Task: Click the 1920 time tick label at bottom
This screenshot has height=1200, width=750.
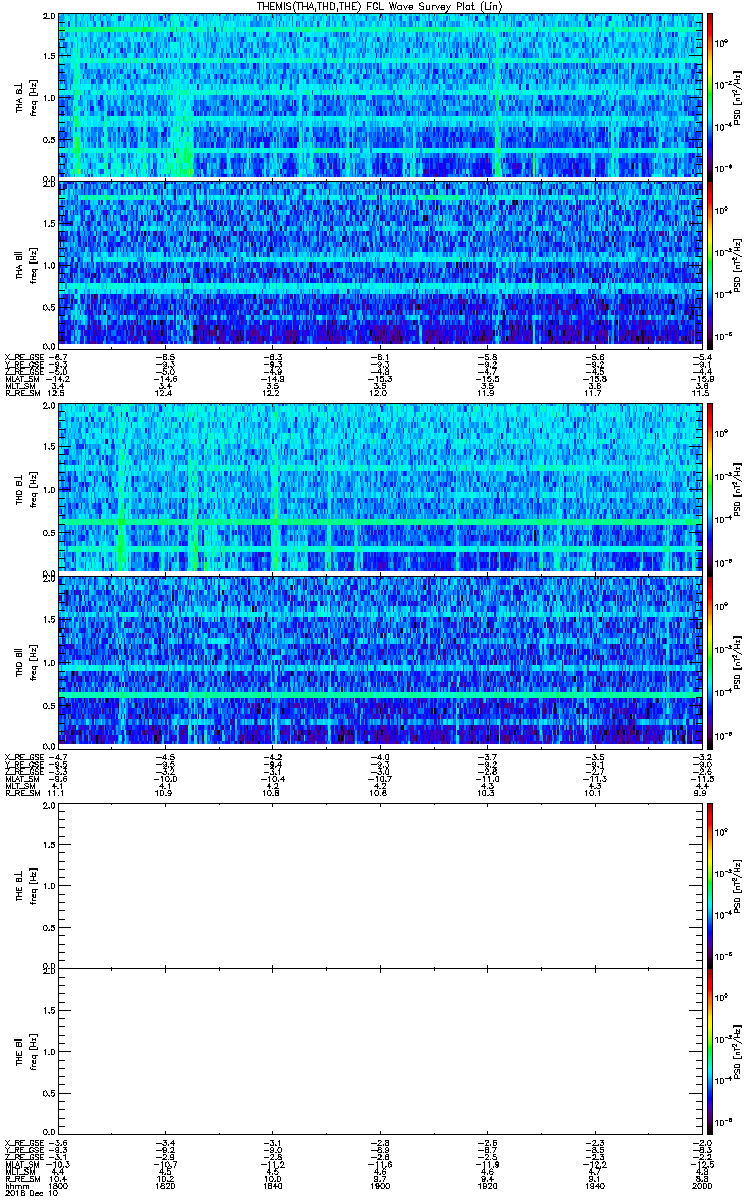Action: [x=488, y=1185]
